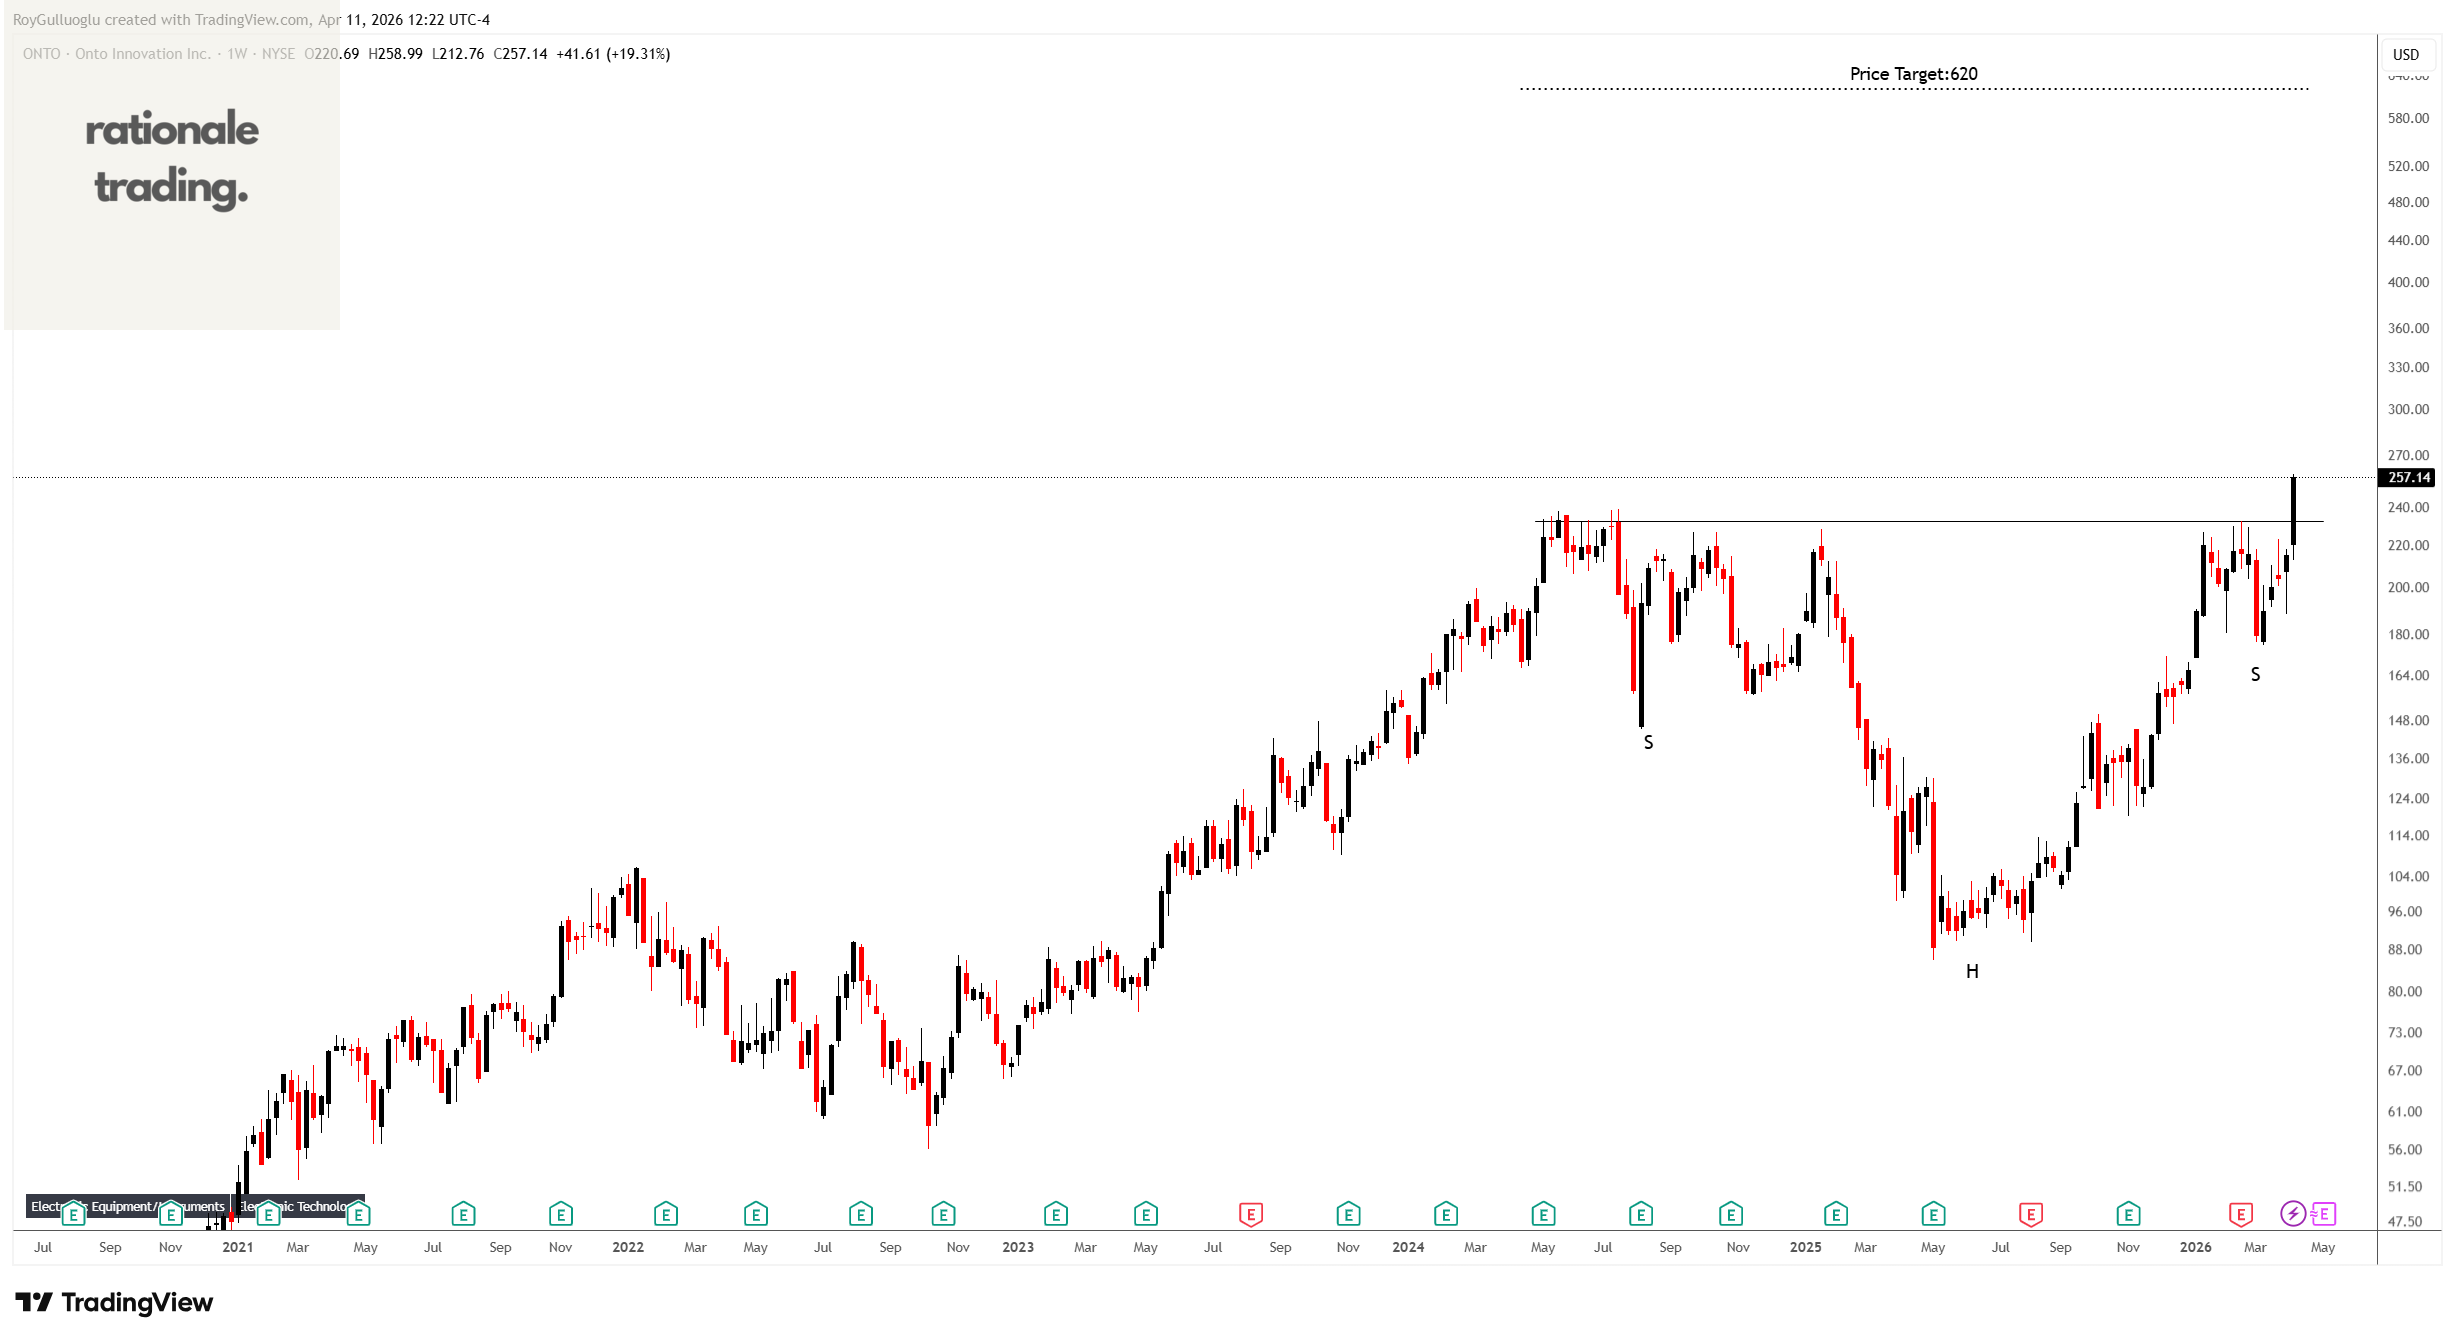Click the 400.00 level on price scale
This screenshot has width=2455, height=1340.
(x=2407, y=282)
